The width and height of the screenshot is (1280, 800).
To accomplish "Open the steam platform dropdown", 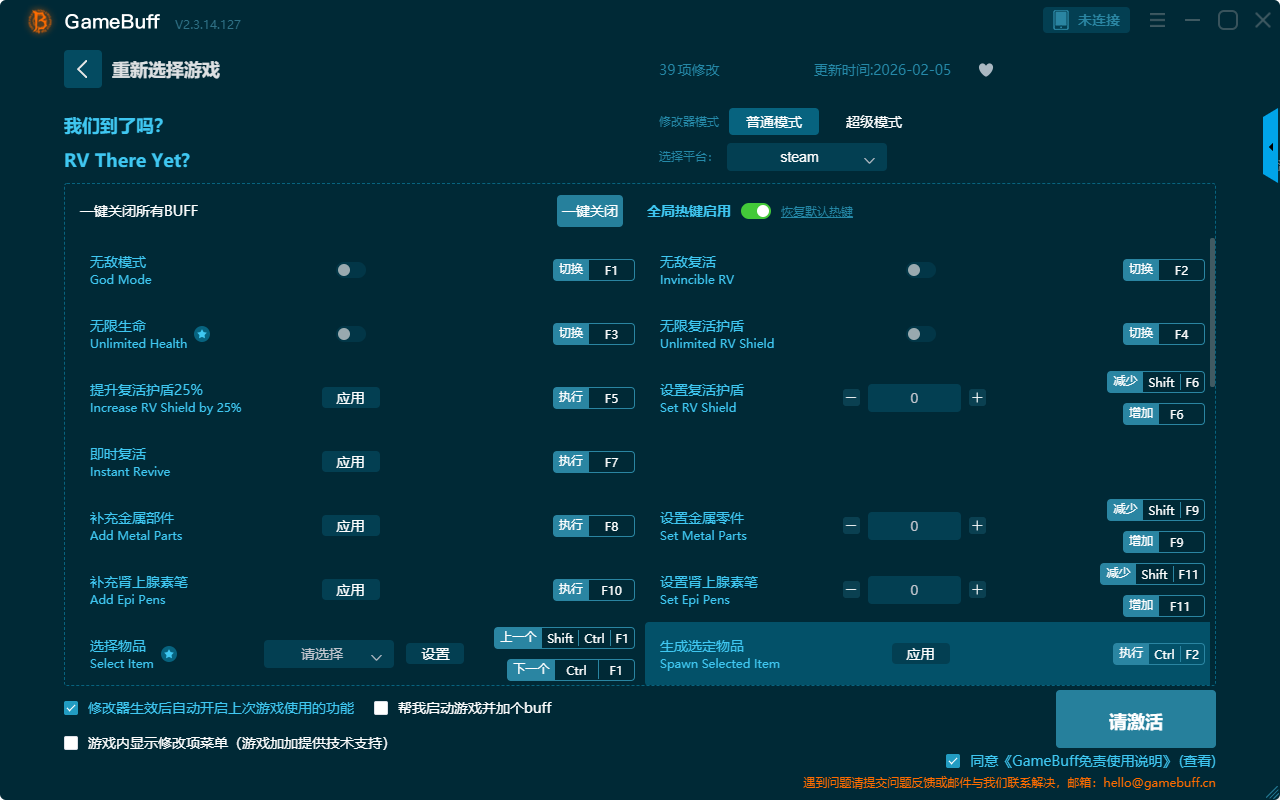I will tap(806, 157).
